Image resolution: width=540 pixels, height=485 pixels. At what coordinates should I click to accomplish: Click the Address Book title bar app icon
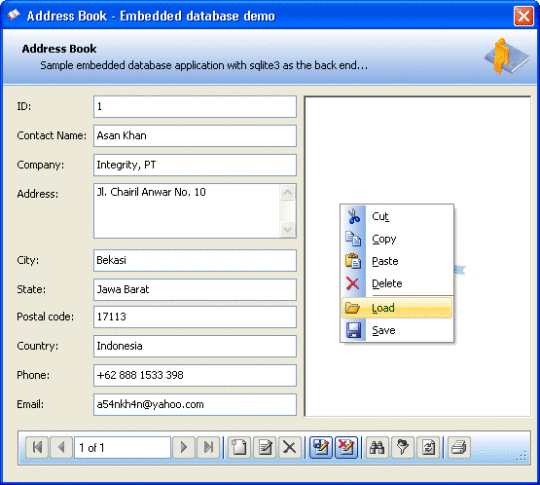tap(14, 15)
